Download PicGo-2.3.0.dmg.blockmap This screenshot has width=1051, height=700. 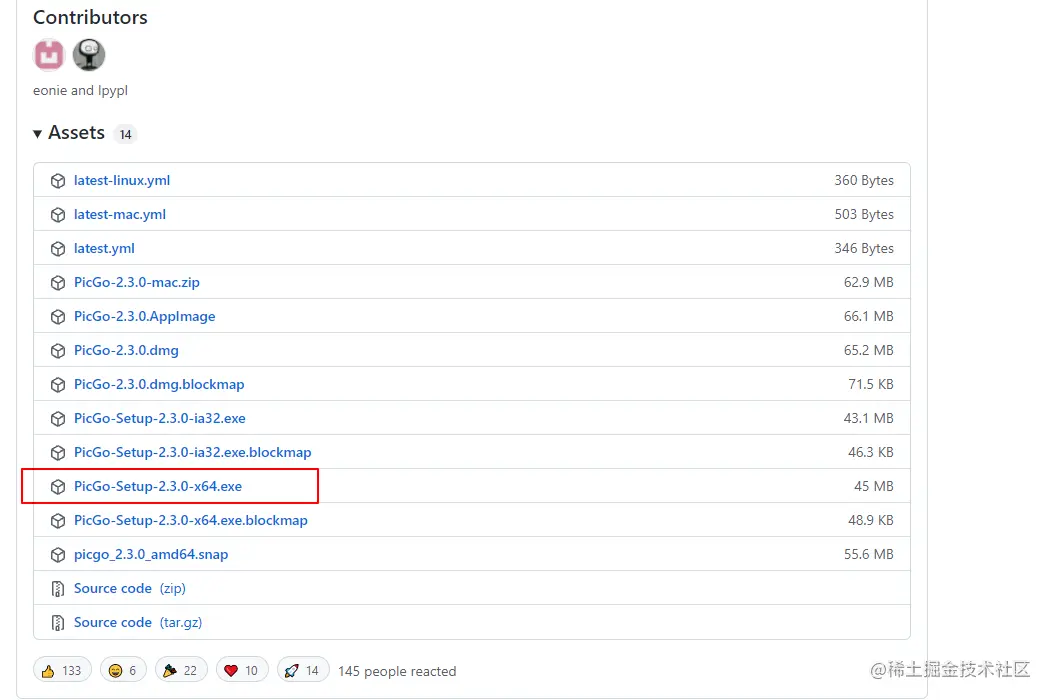pos(159,384)
